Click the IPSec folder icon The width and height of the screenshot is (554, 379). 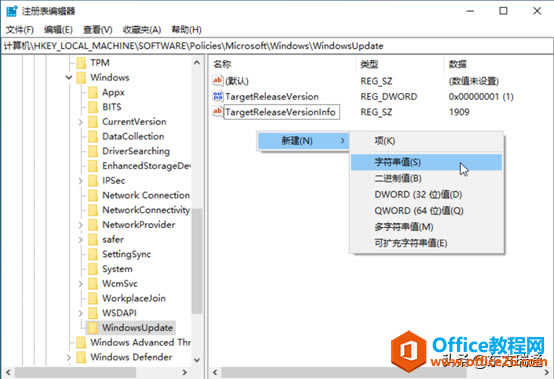(x=93, y=181)
